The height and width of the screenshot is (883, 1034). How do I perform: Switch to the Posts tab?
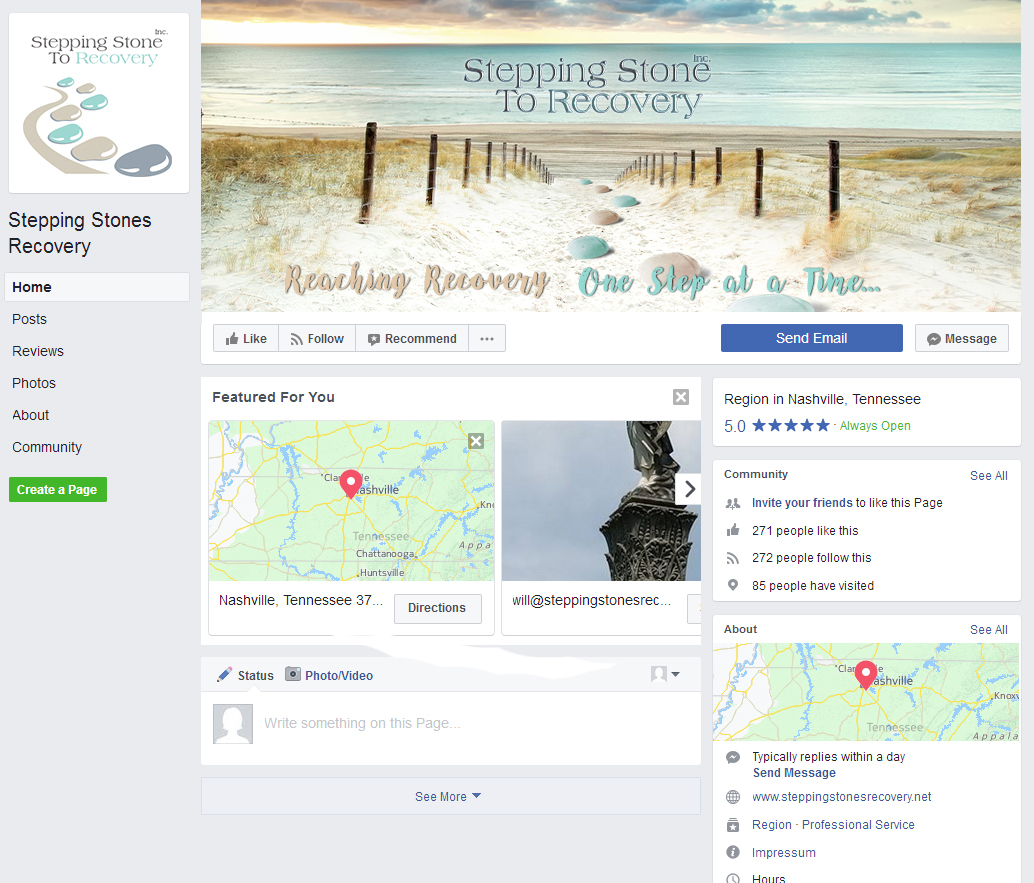tap(29, 319)
